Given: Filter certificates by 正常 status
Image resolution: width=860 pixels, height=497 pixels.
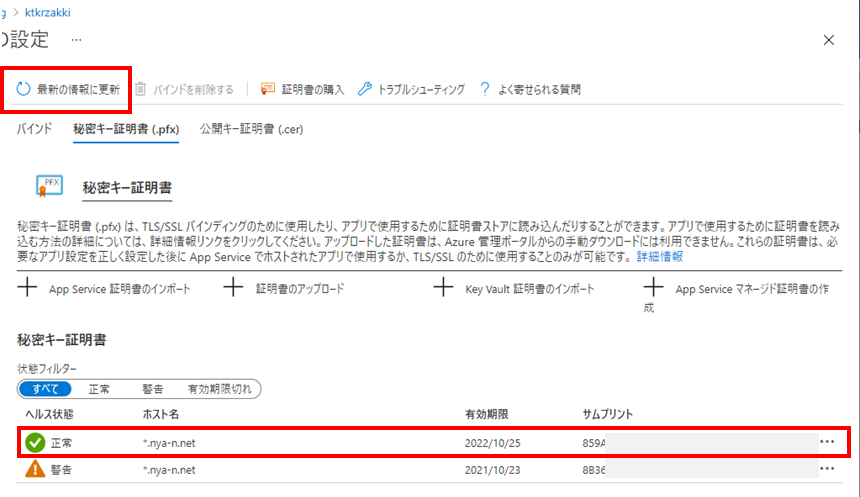Looking at the screenshot, I should (x=99, y=389).
